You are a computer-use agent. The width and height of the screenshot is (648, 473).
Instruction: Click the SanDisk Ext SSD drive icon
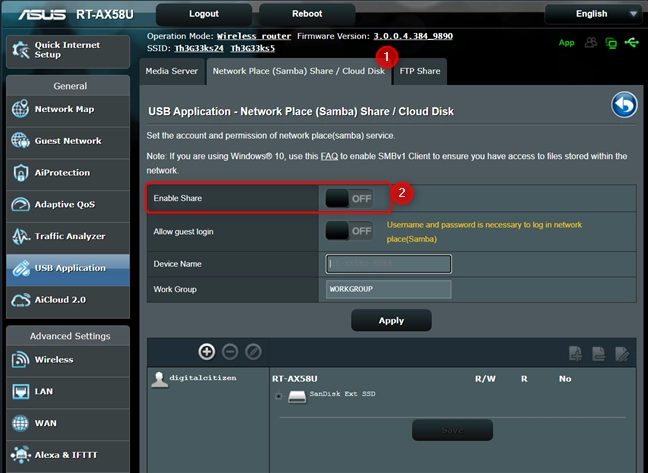(x=297, y=397)
